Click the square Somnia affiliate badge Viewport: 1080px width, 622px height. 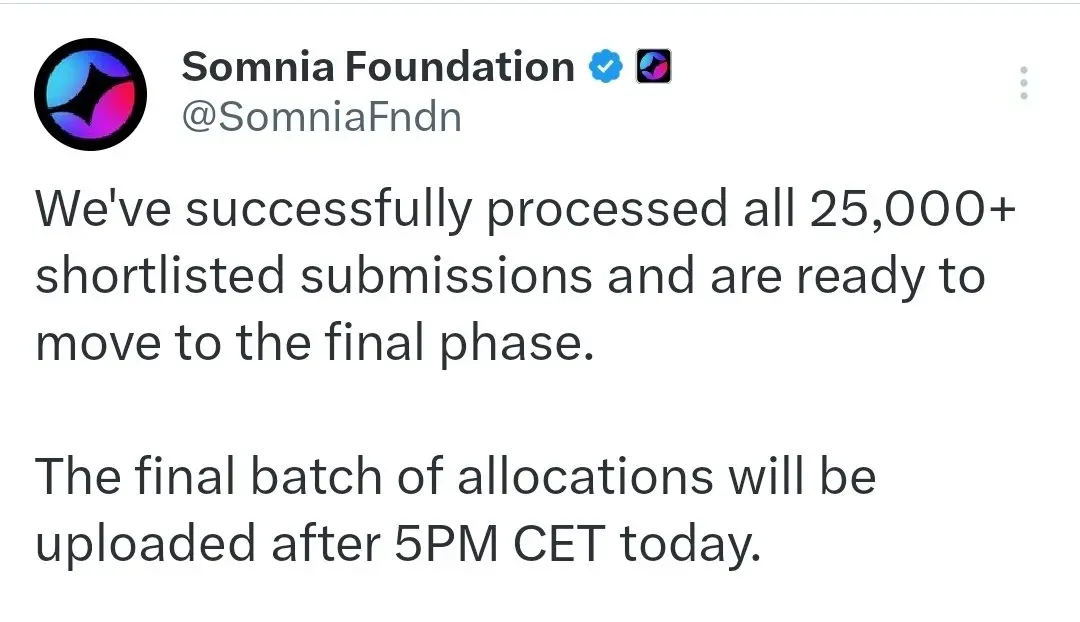click(x=653, y=67)
